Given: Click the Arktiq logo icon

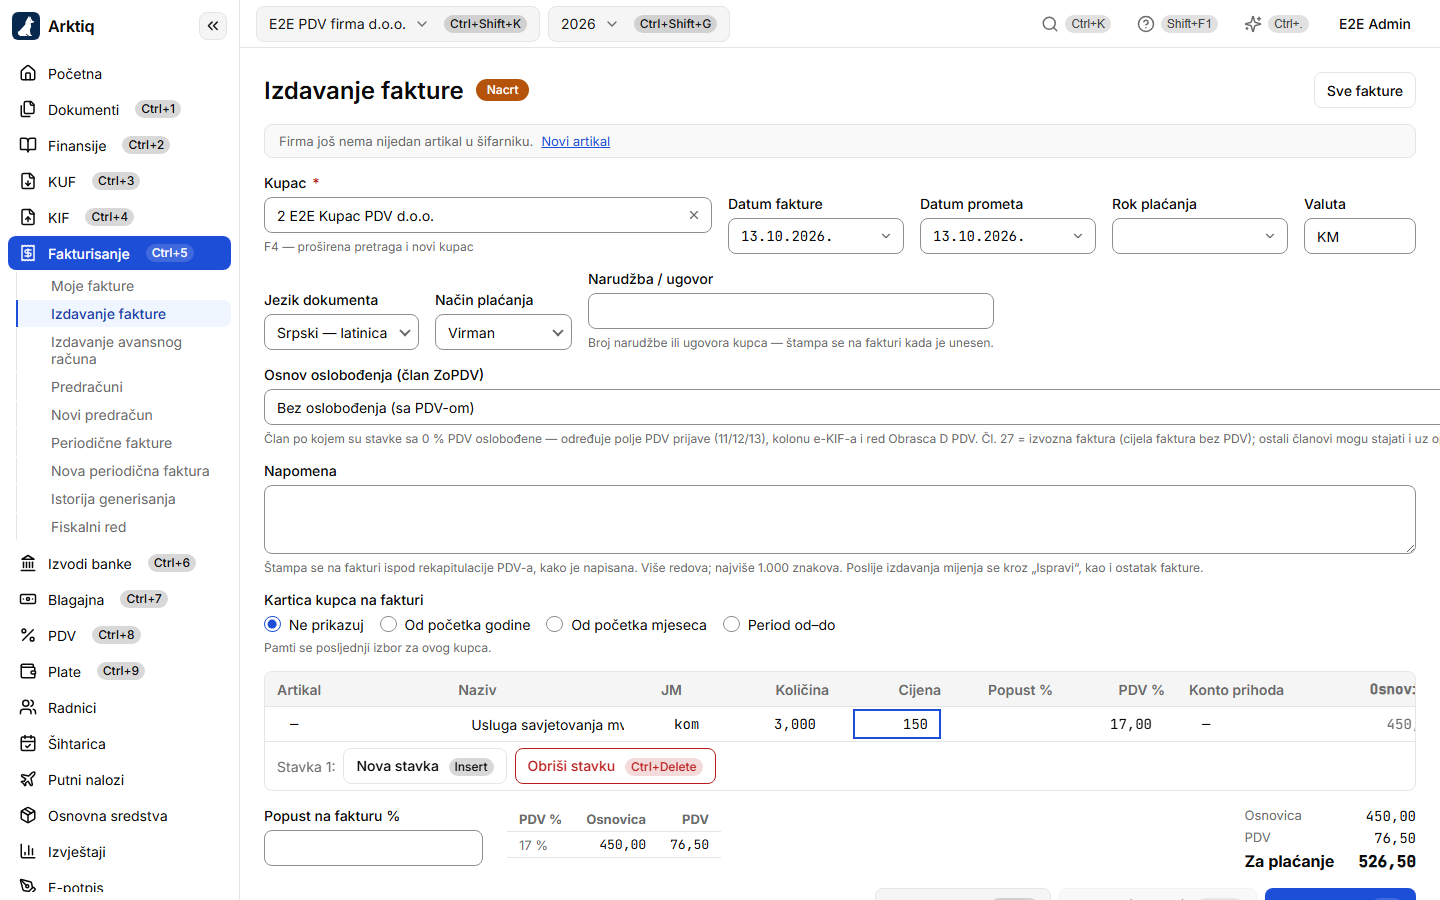Looking at the screenshot, I should pos(26,26).
